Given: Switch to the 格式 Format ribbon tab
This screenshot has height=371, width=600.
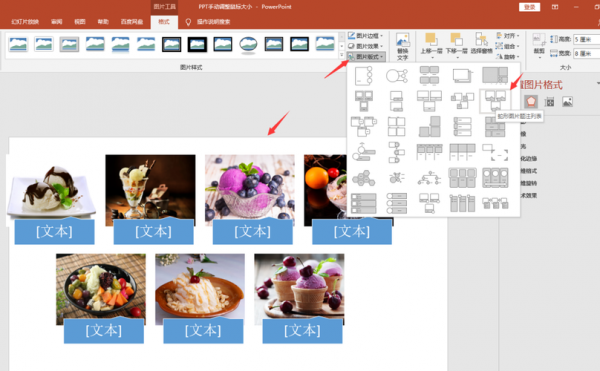Looking at the screenshot, I should 164,22.
